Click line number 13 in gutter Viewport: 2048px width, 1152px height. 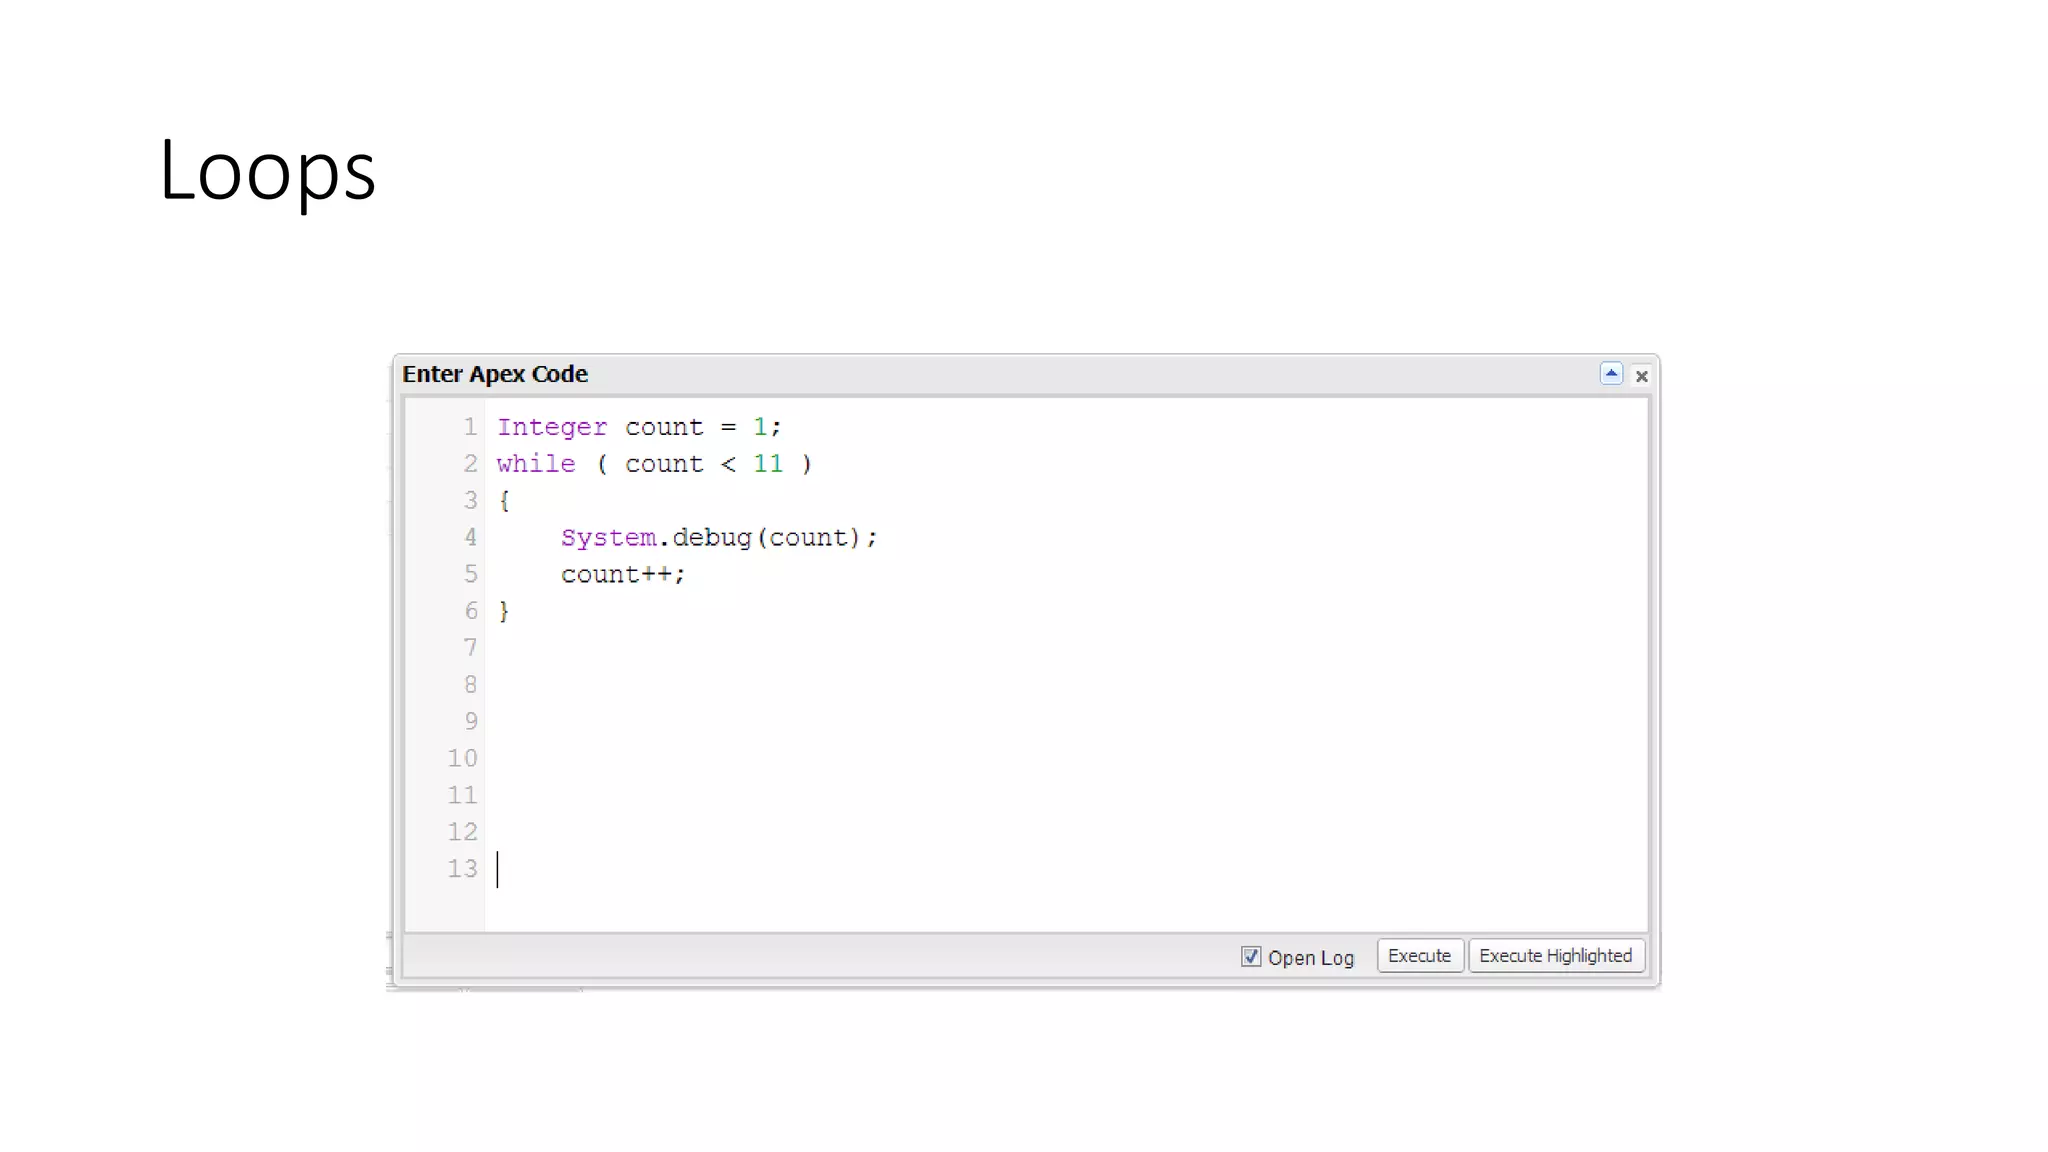point(462,869)
